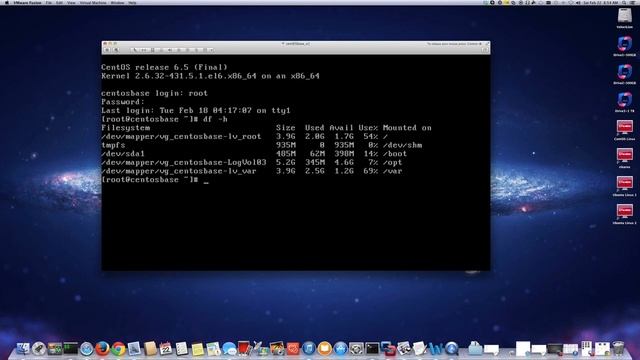
Task: Open the blue folder stack in the dock
Action: (475, 348)
